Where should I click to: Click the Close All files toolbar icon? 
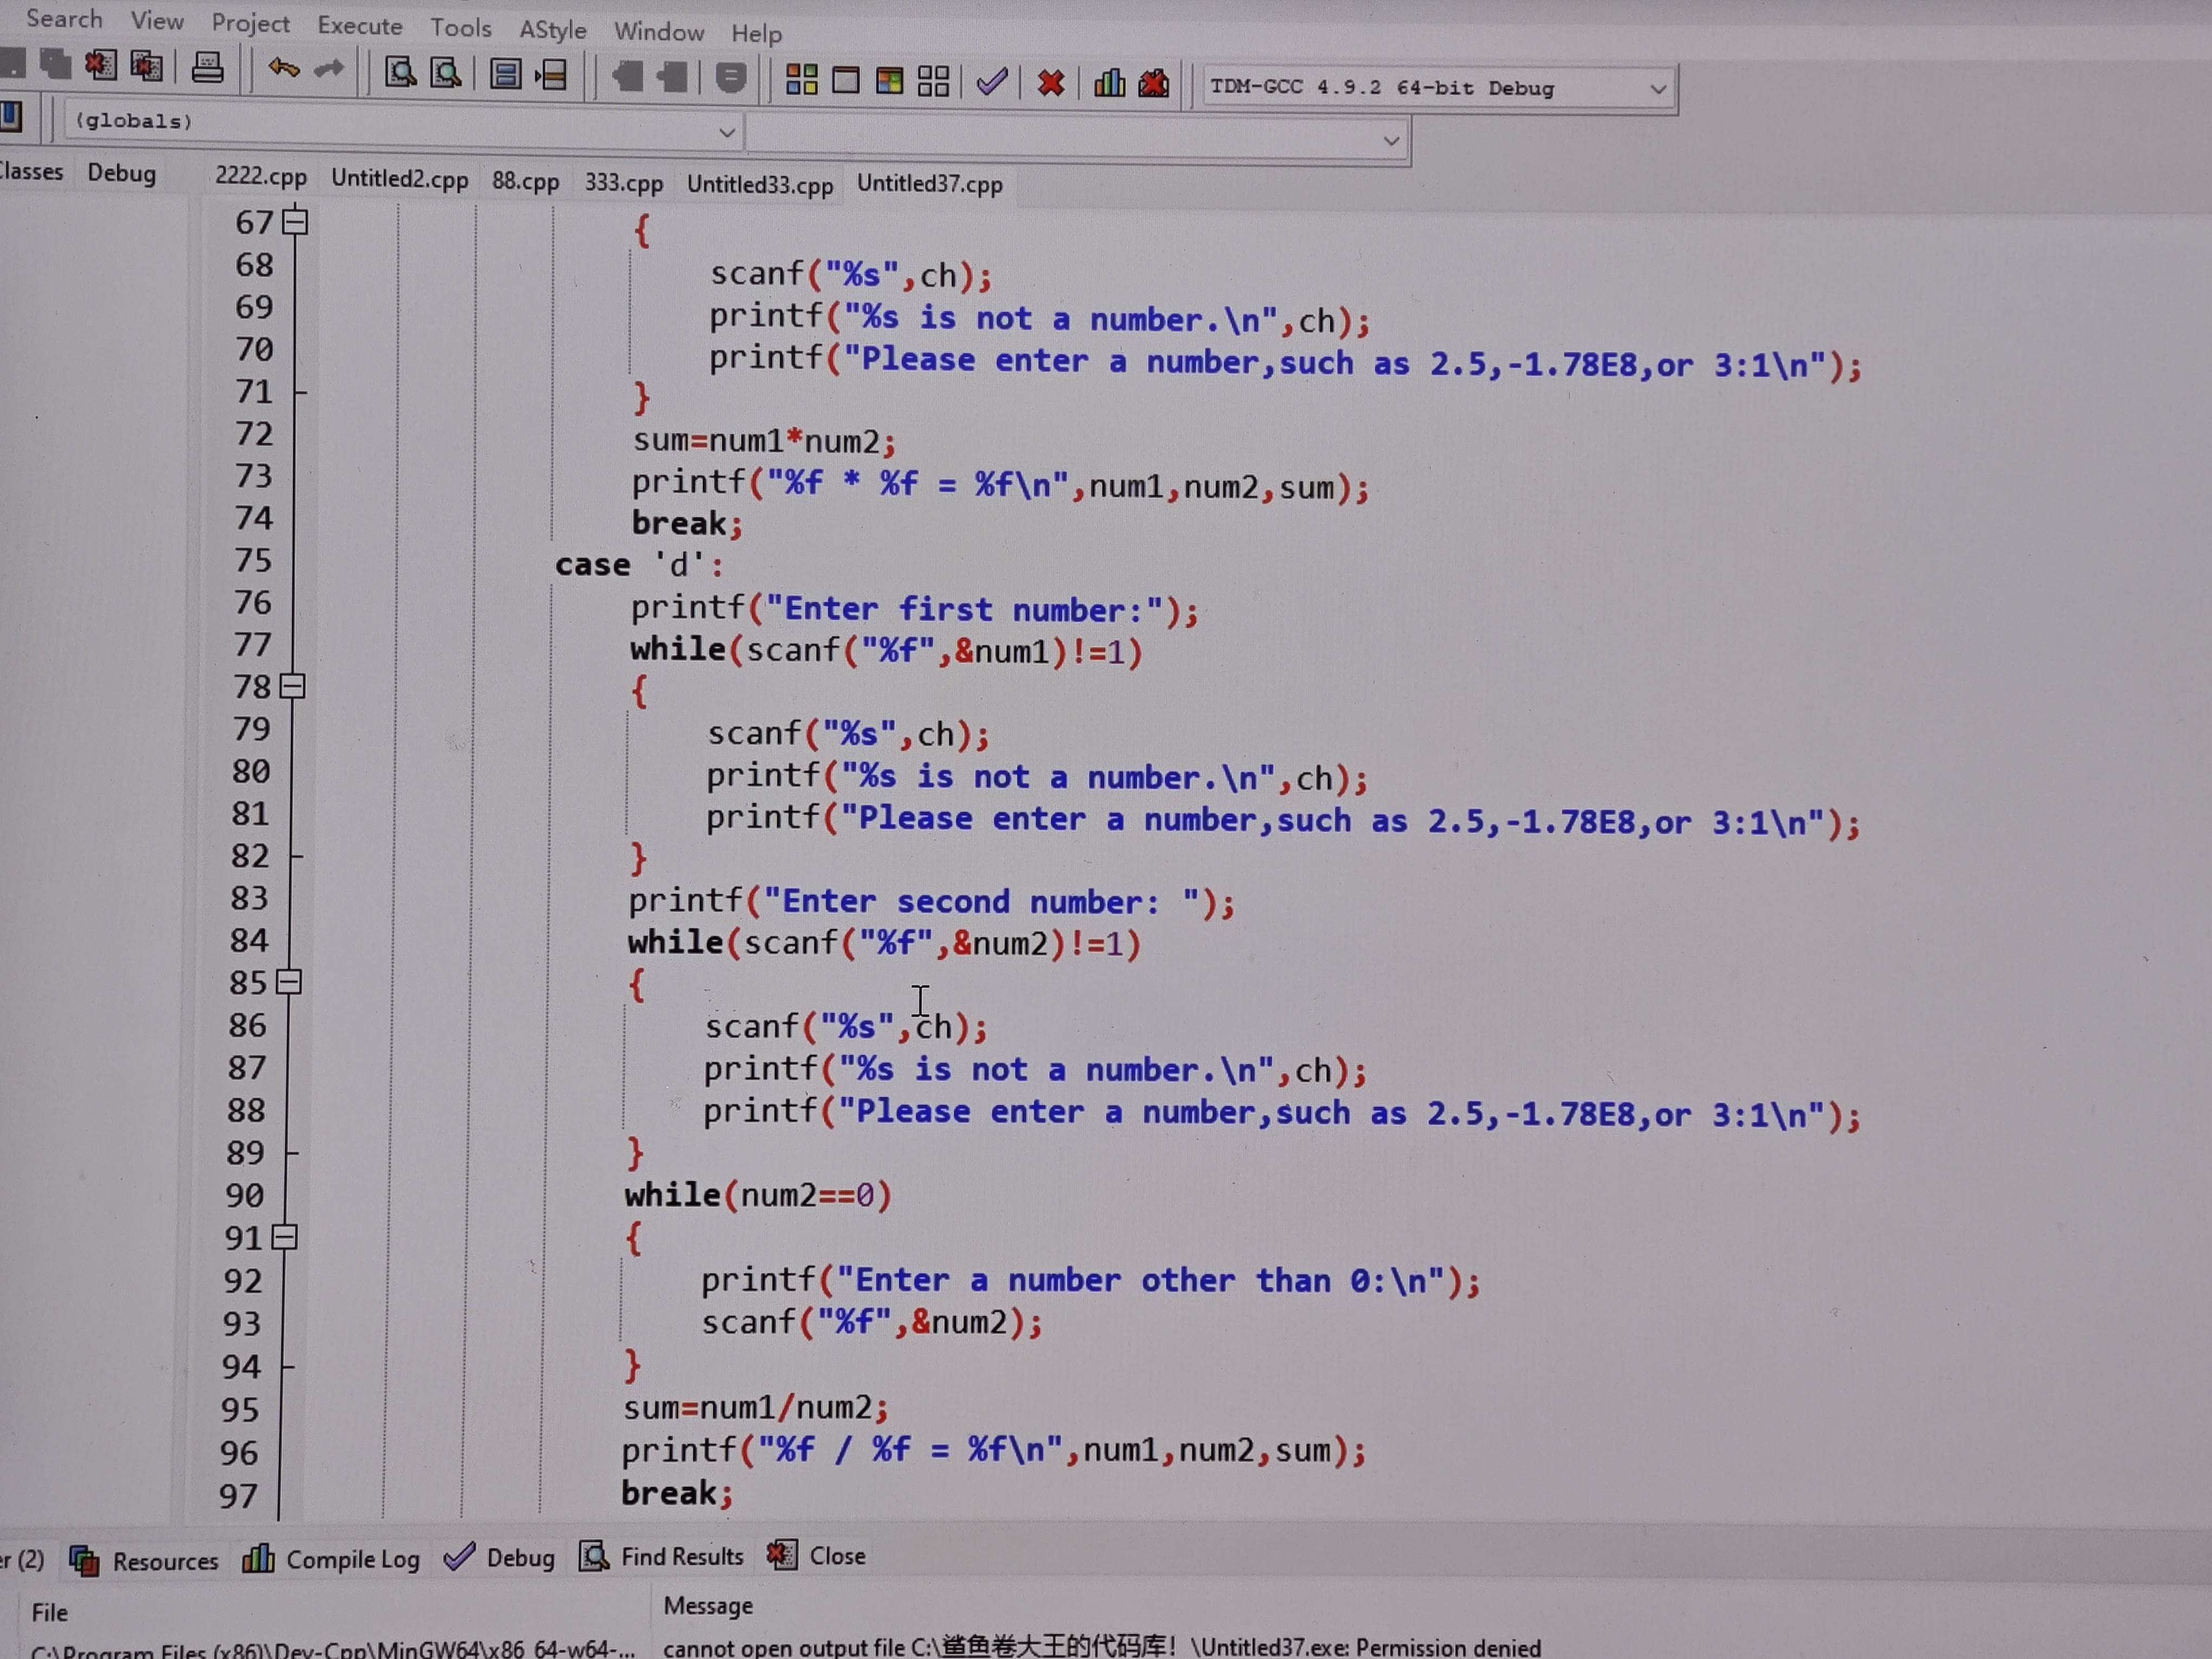coord(146,67)
